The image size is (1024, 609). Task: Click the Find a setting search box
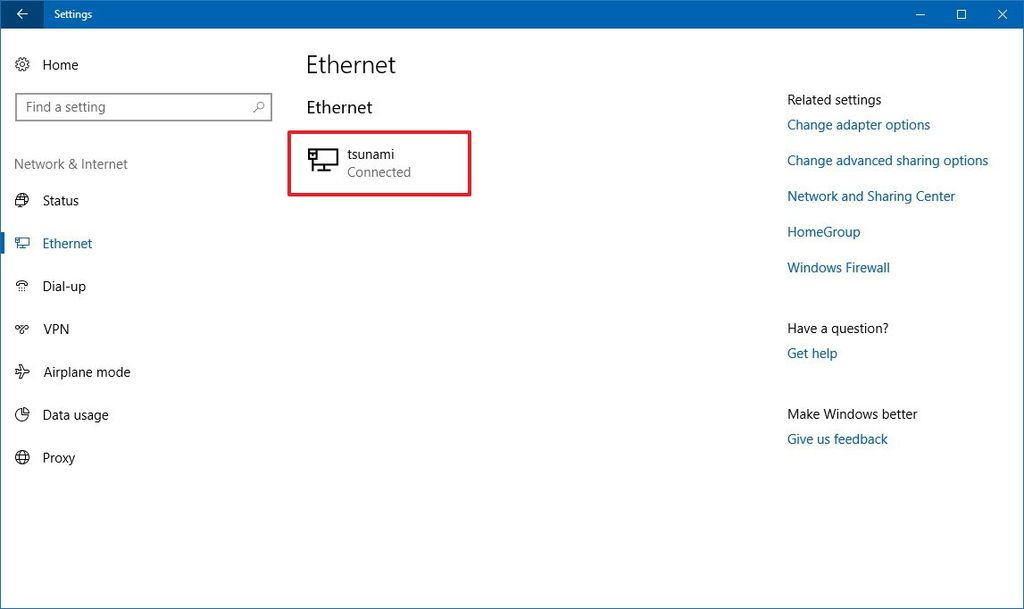click(x=143, y=107)
